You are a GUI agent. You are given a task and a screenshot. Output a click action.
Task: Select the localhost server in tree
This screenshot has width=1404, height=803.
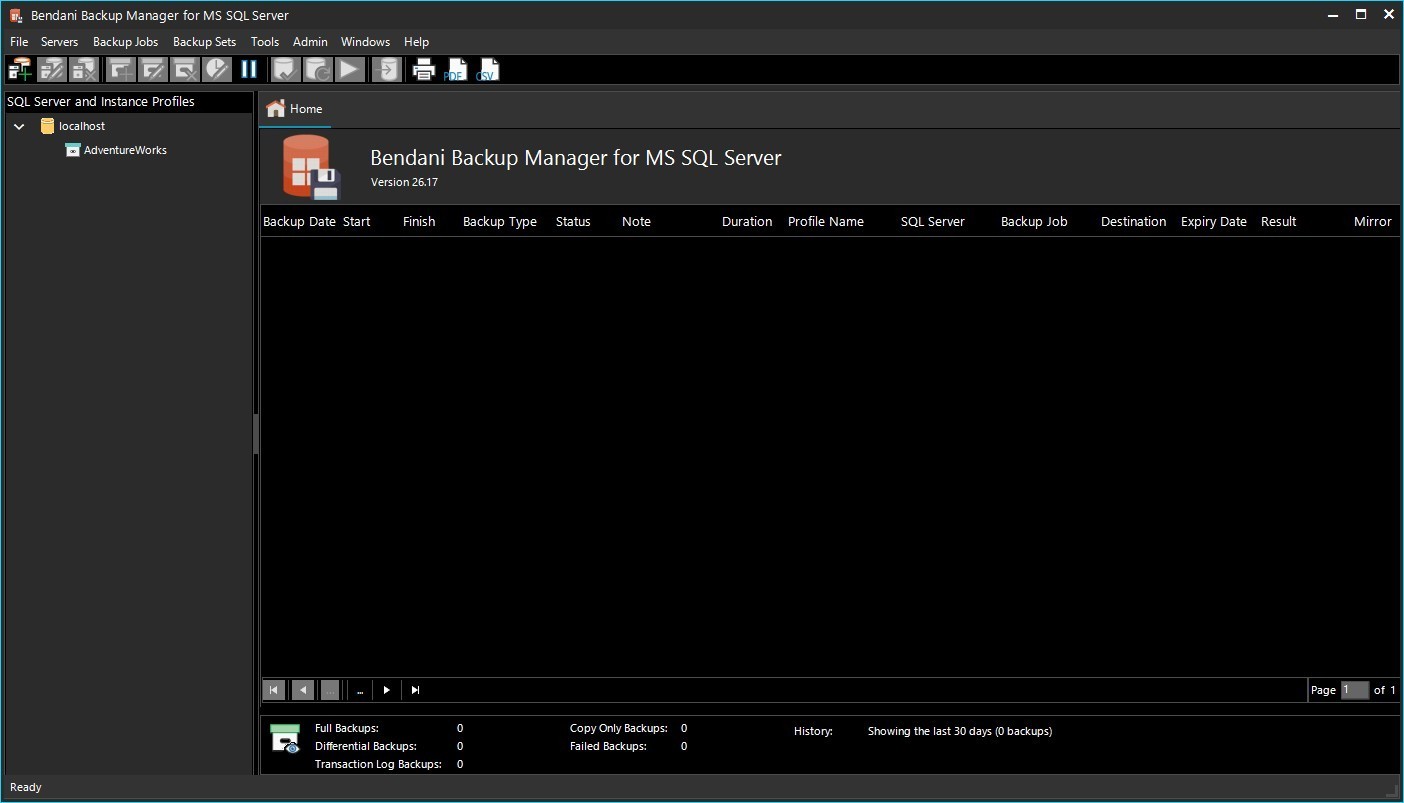click(82, 126)
